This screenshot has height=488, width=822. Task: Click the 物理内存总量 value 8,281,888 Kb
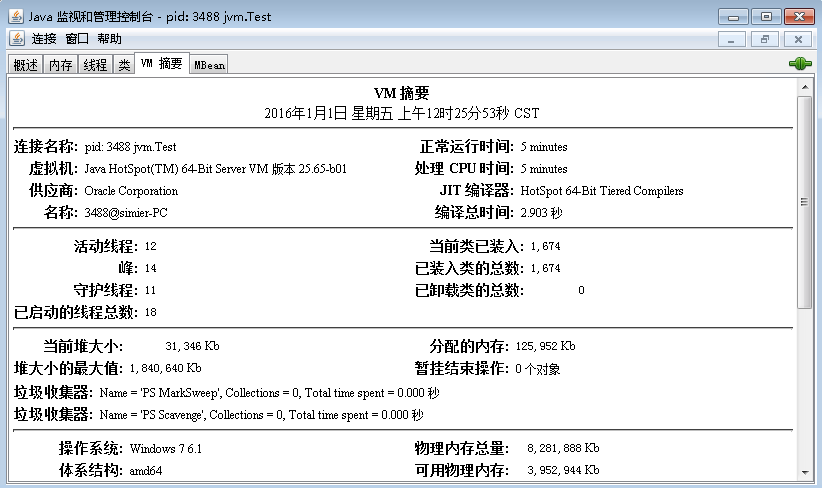coord(563,448)
